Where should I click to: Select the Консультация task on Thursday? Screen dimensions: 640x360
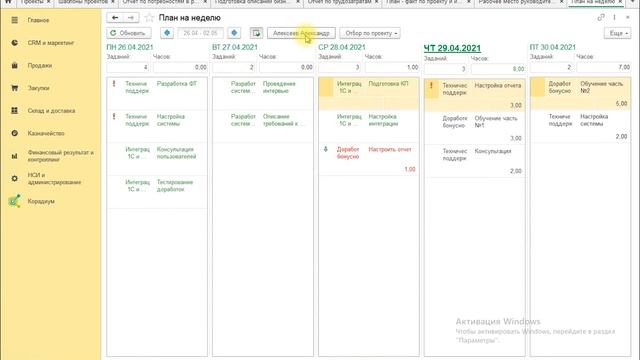(475, 161)
